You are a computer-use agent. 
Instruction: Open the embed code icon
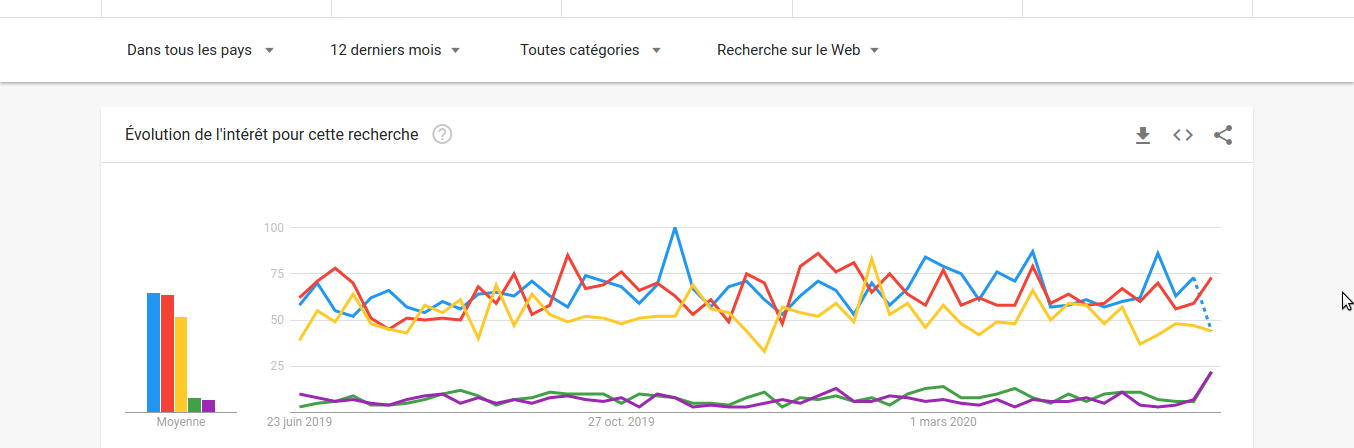1183,135
